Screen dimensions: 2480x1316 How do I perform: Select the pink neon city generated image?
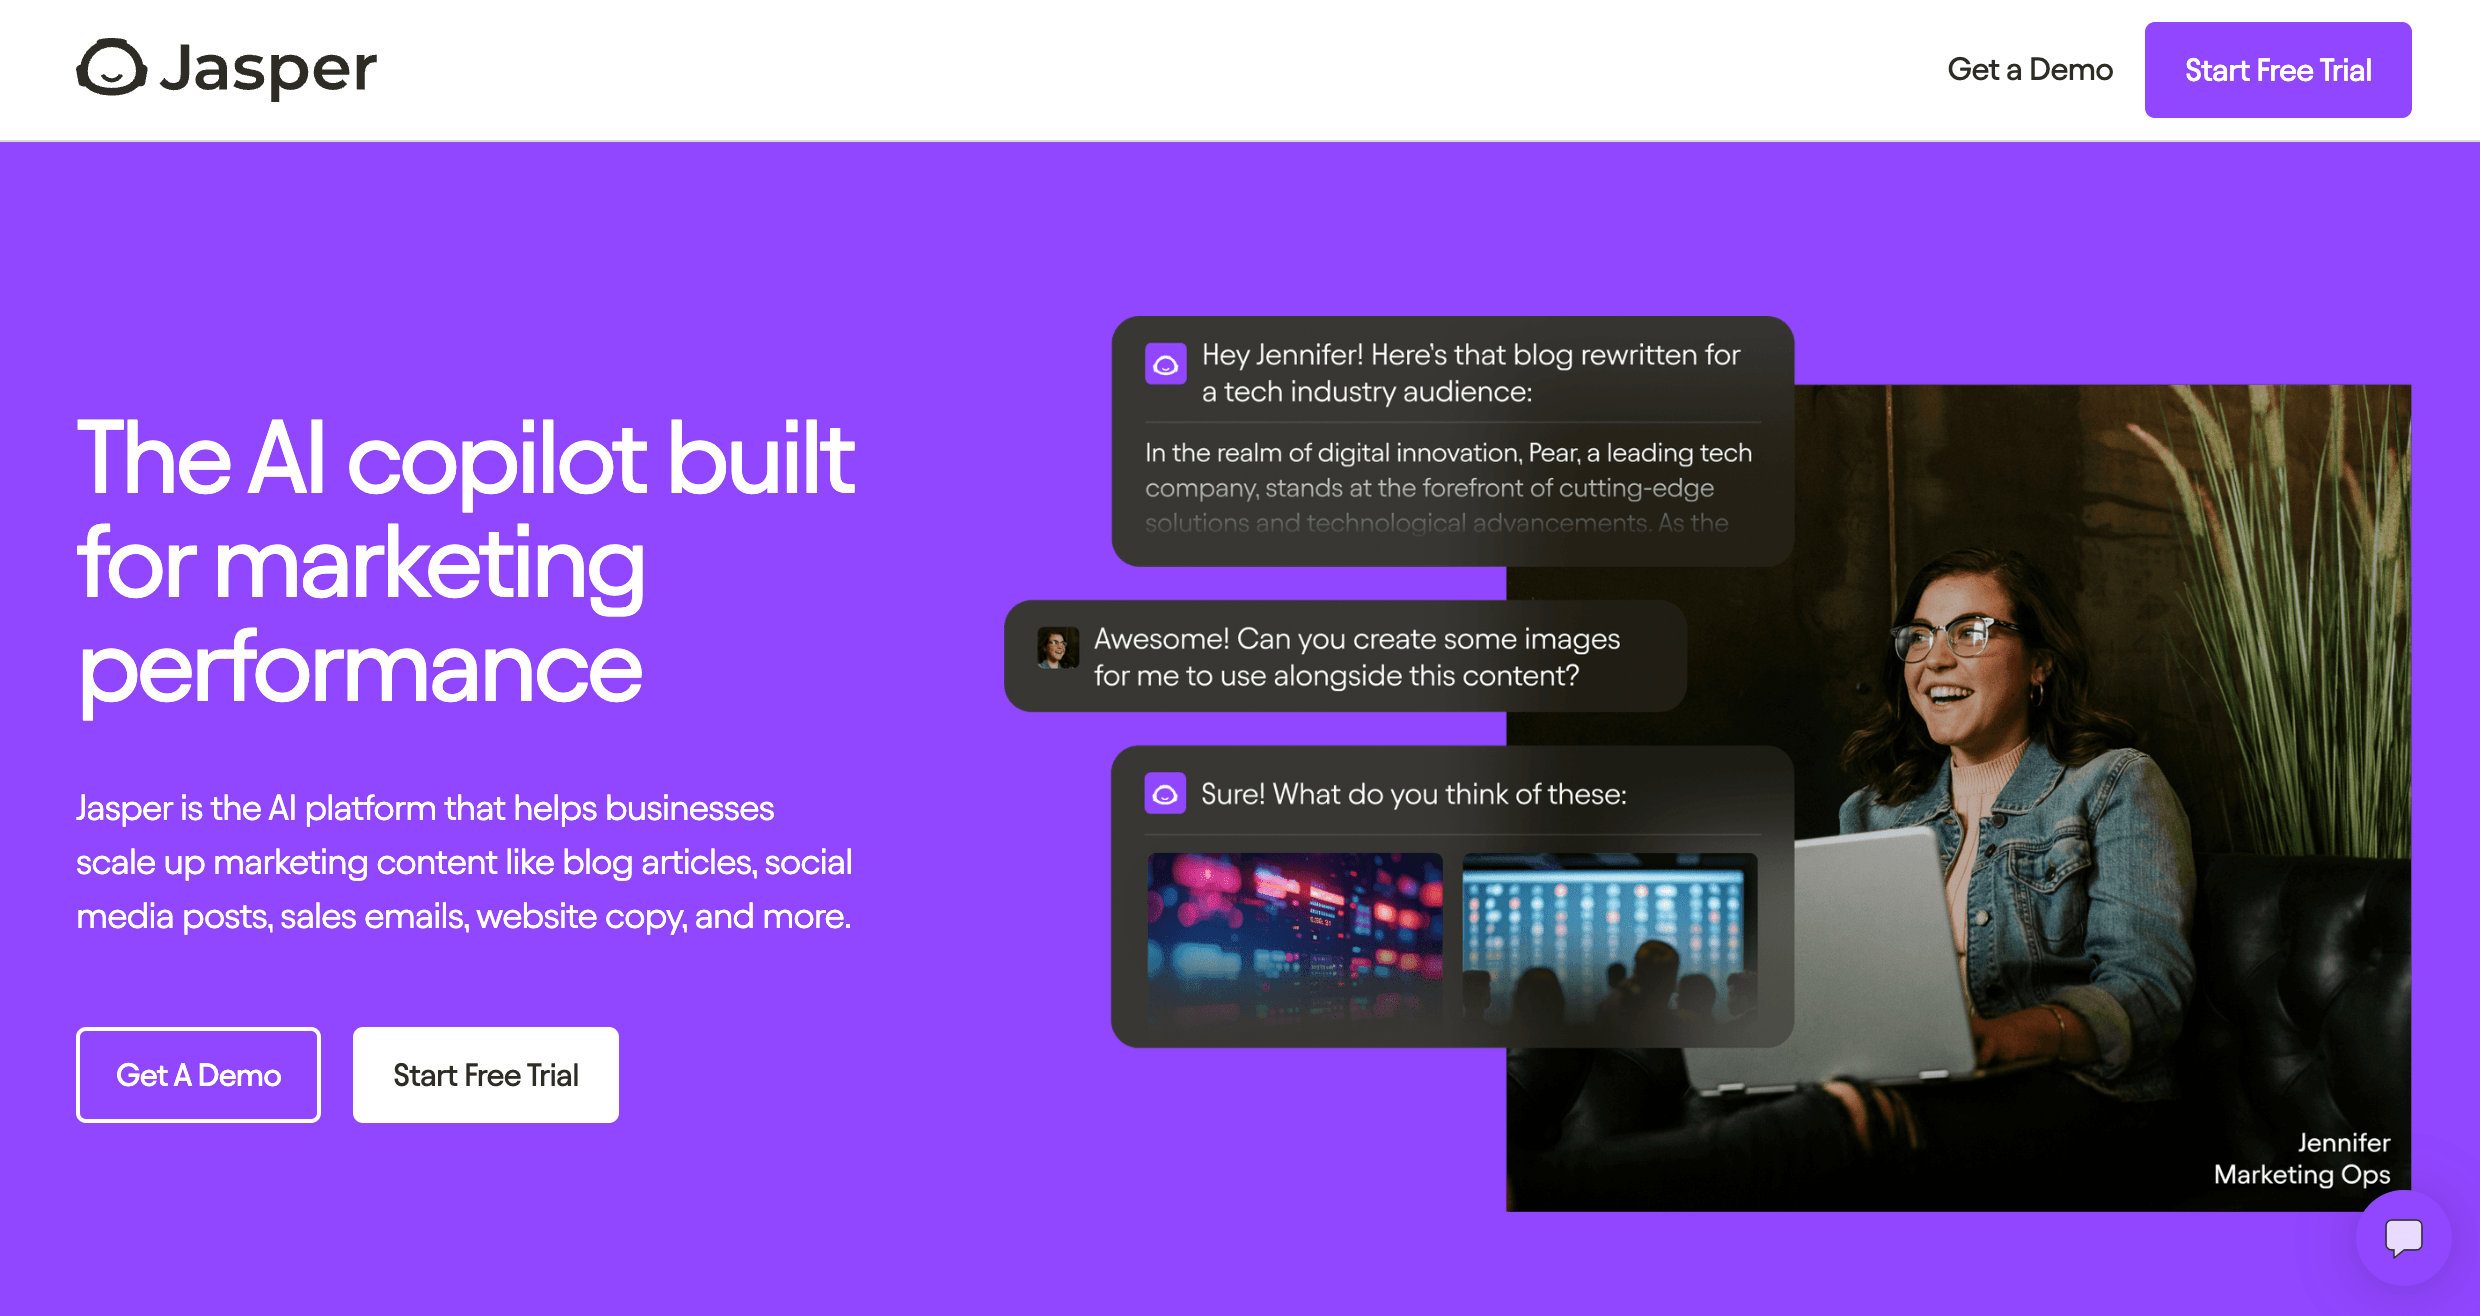tap(1294, 937)
